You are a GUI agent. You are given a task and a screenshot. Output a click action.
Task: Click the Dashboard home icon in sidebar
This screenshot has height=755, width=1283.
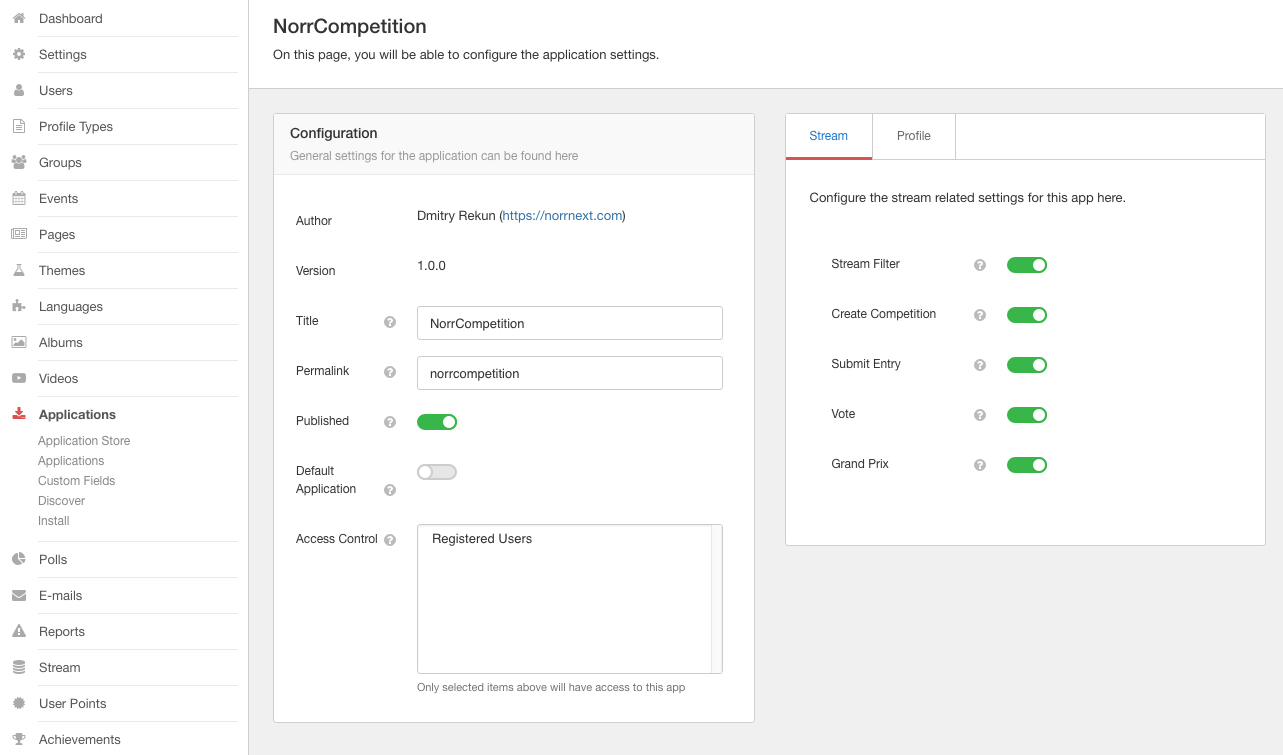(x=18, y=19)
